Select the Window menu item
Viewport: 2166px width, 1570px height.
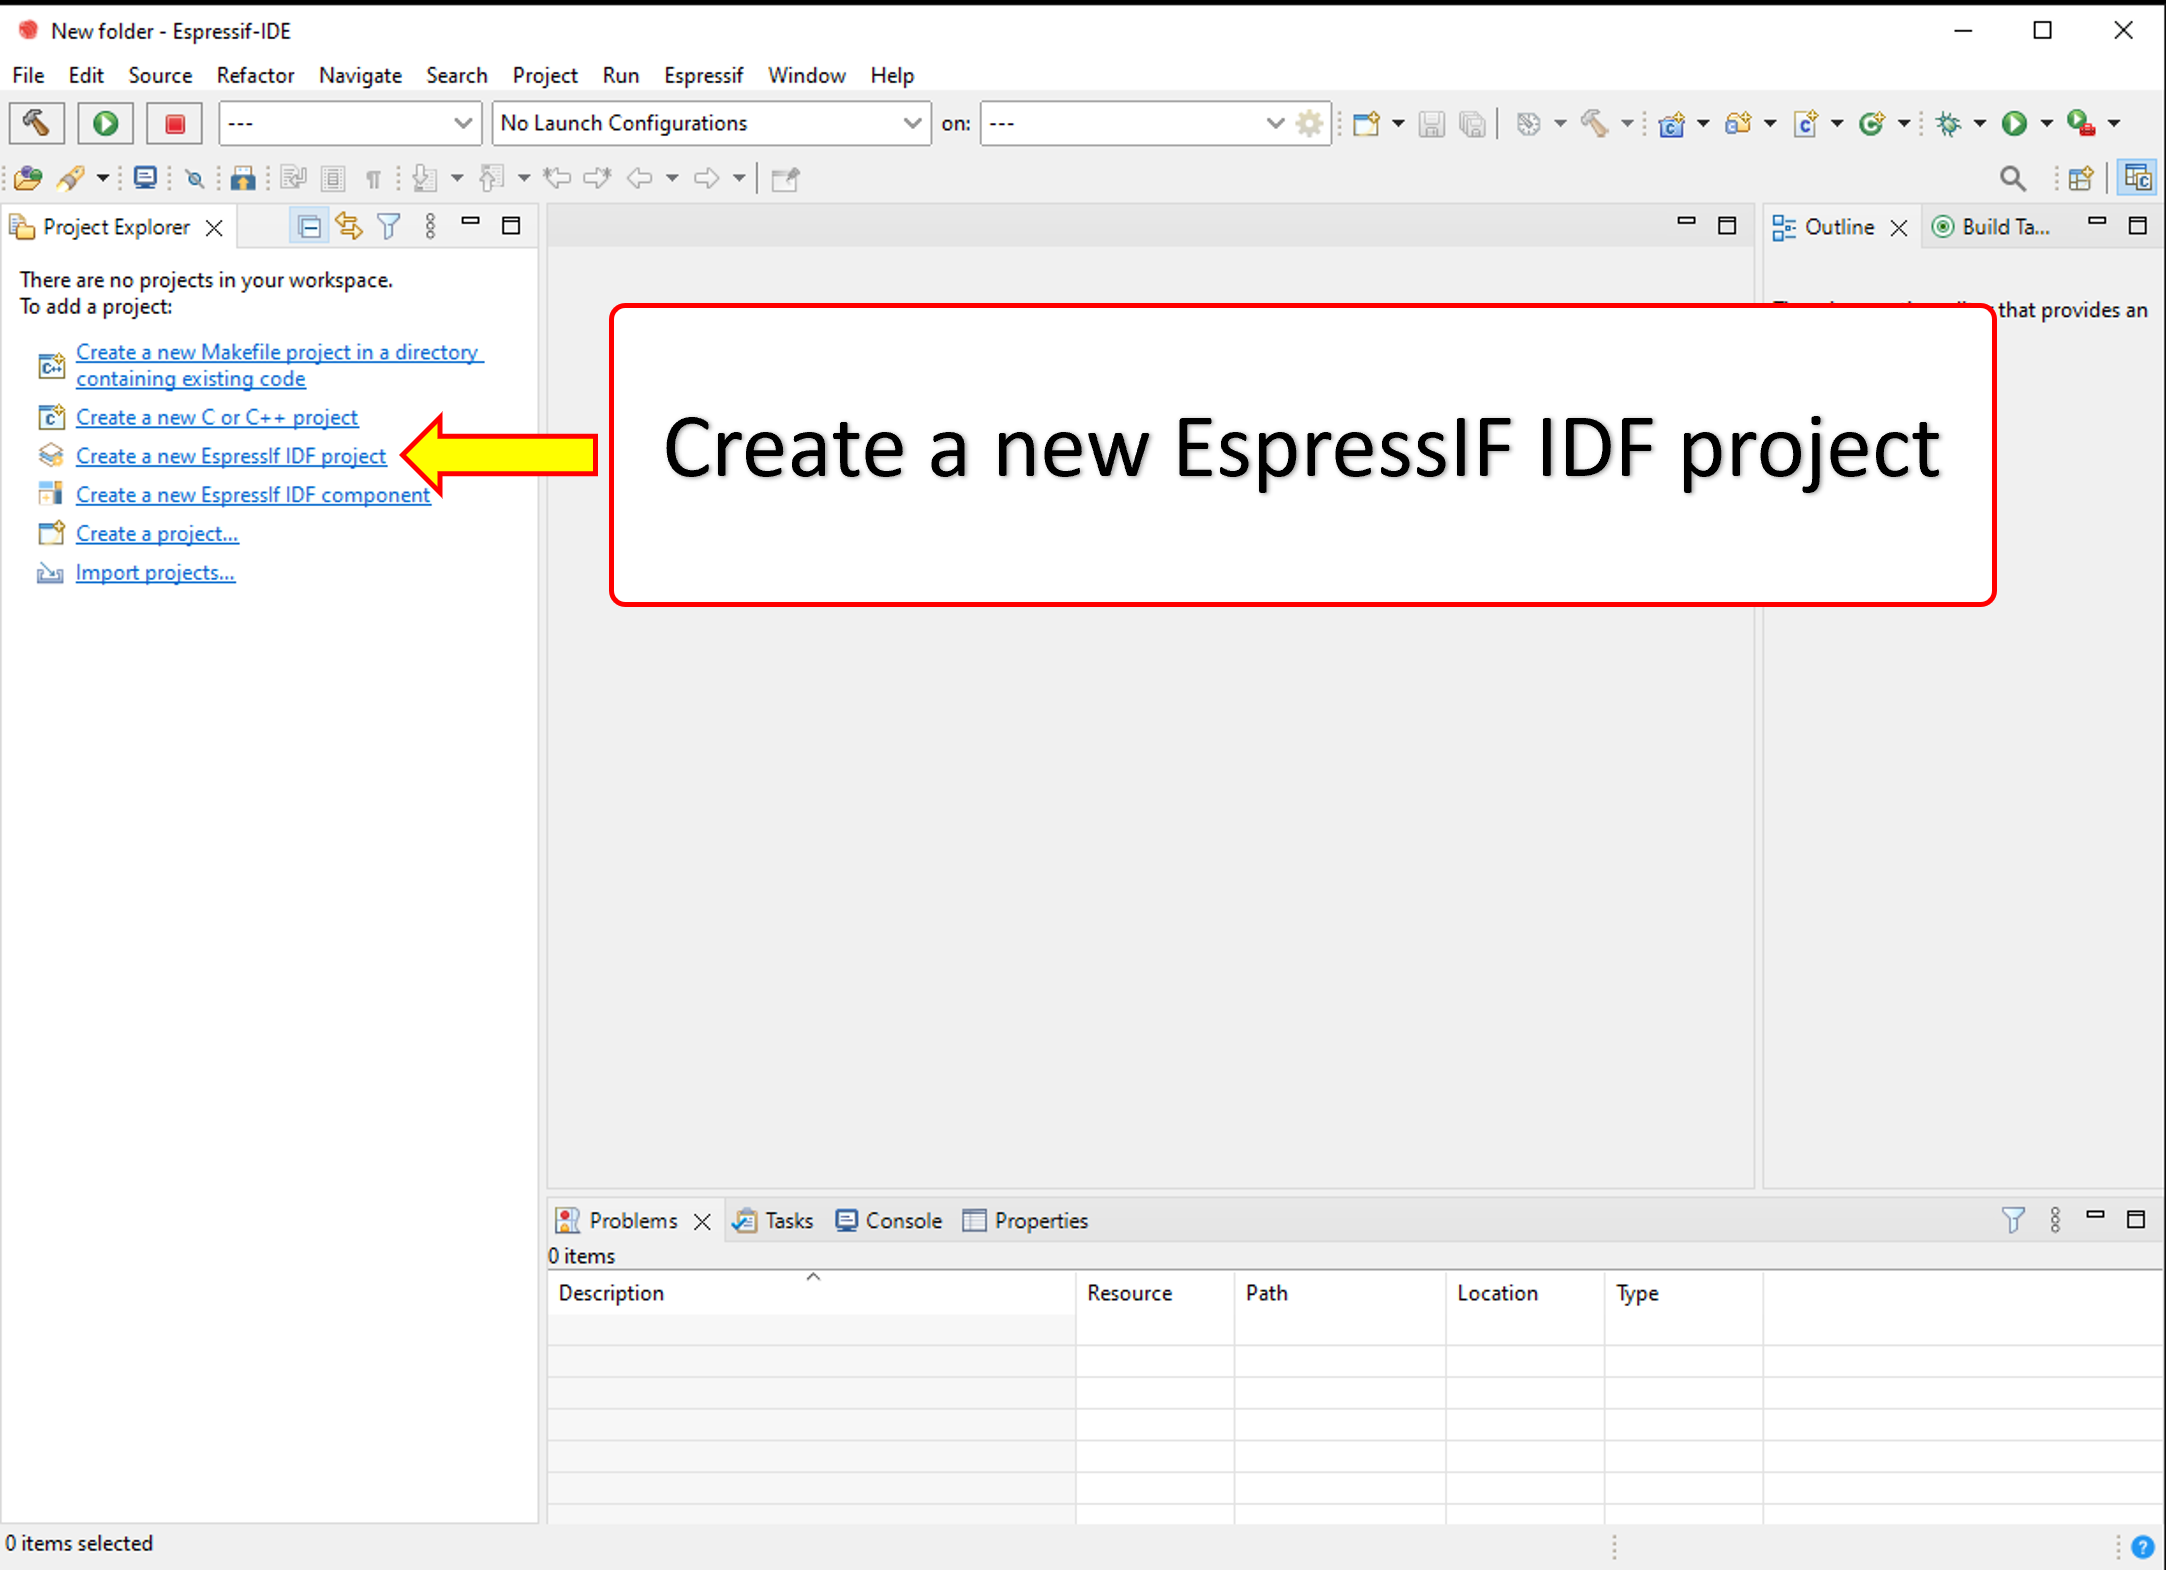click(807, 74)
